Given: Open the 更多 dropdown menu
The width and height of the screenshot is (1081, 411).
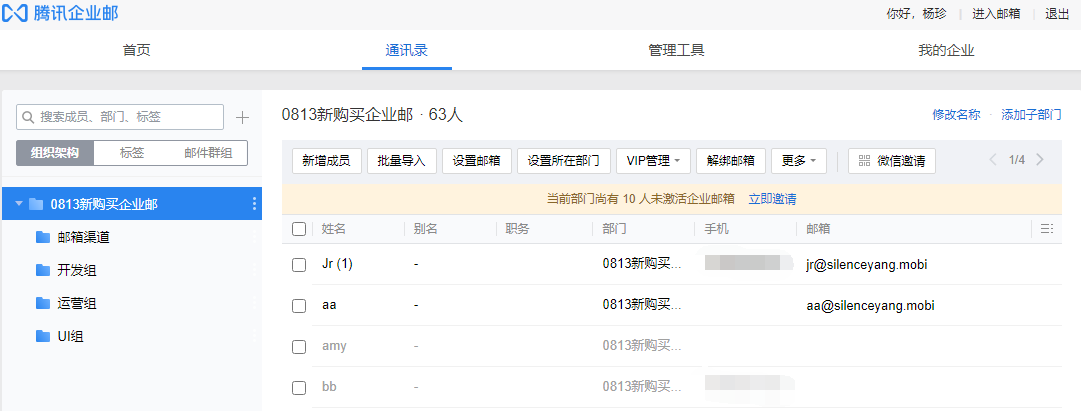Looking at the screenshot, I should [799, 161].
